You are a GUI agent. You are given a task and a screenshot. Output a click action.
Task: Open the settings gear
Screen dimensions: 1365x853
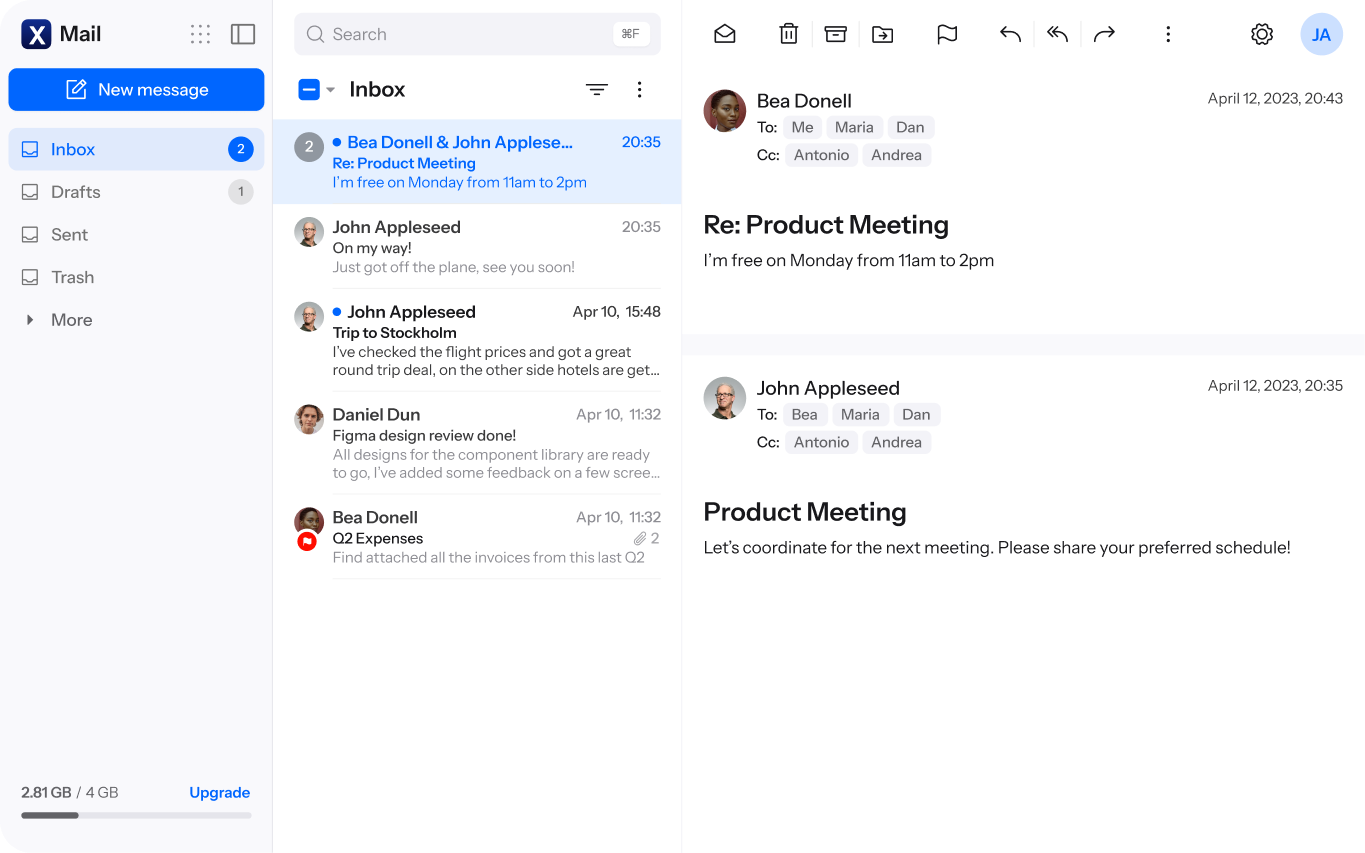1262,34
